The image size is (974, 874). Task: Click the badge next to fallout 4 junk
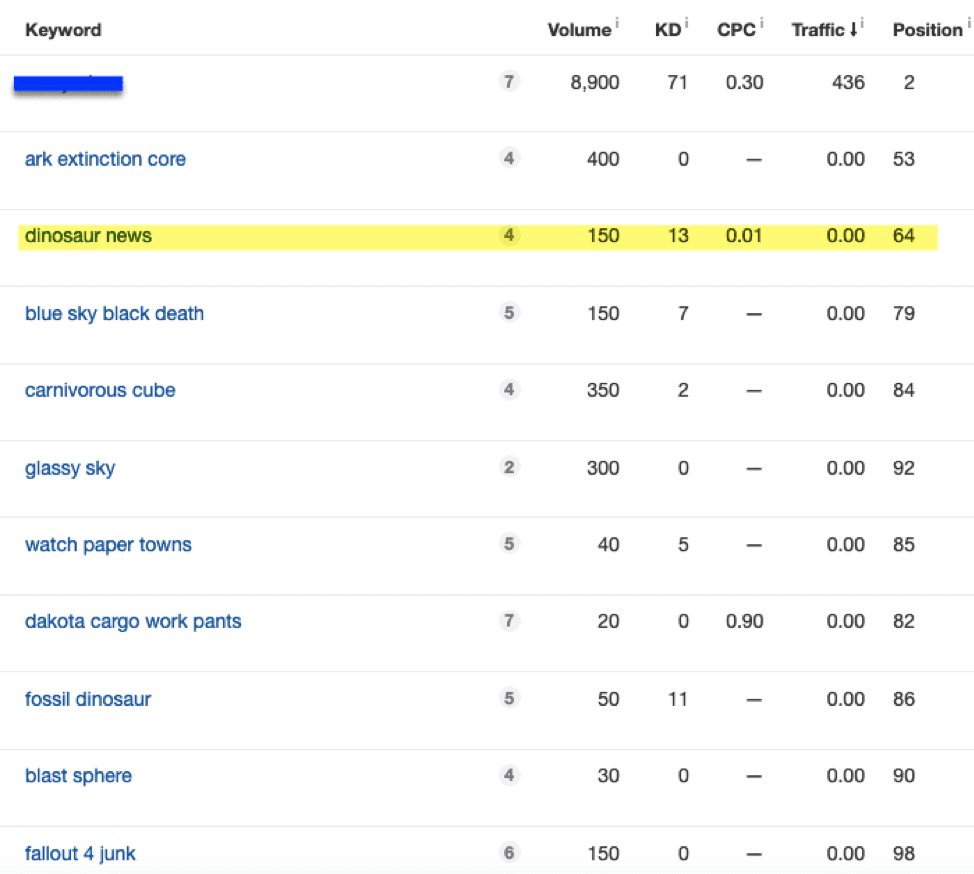click(x=509, y=853)
